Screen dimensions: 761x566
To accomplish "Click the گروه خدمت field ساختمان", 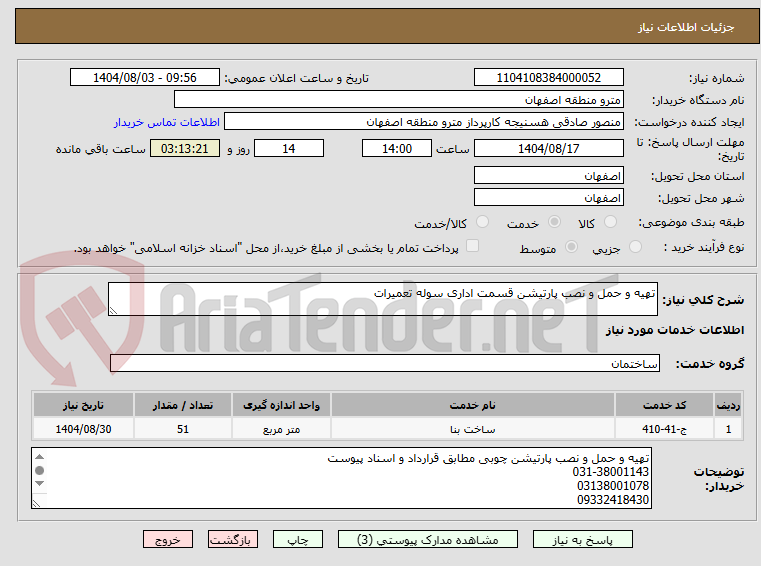I will coord(384,363).
